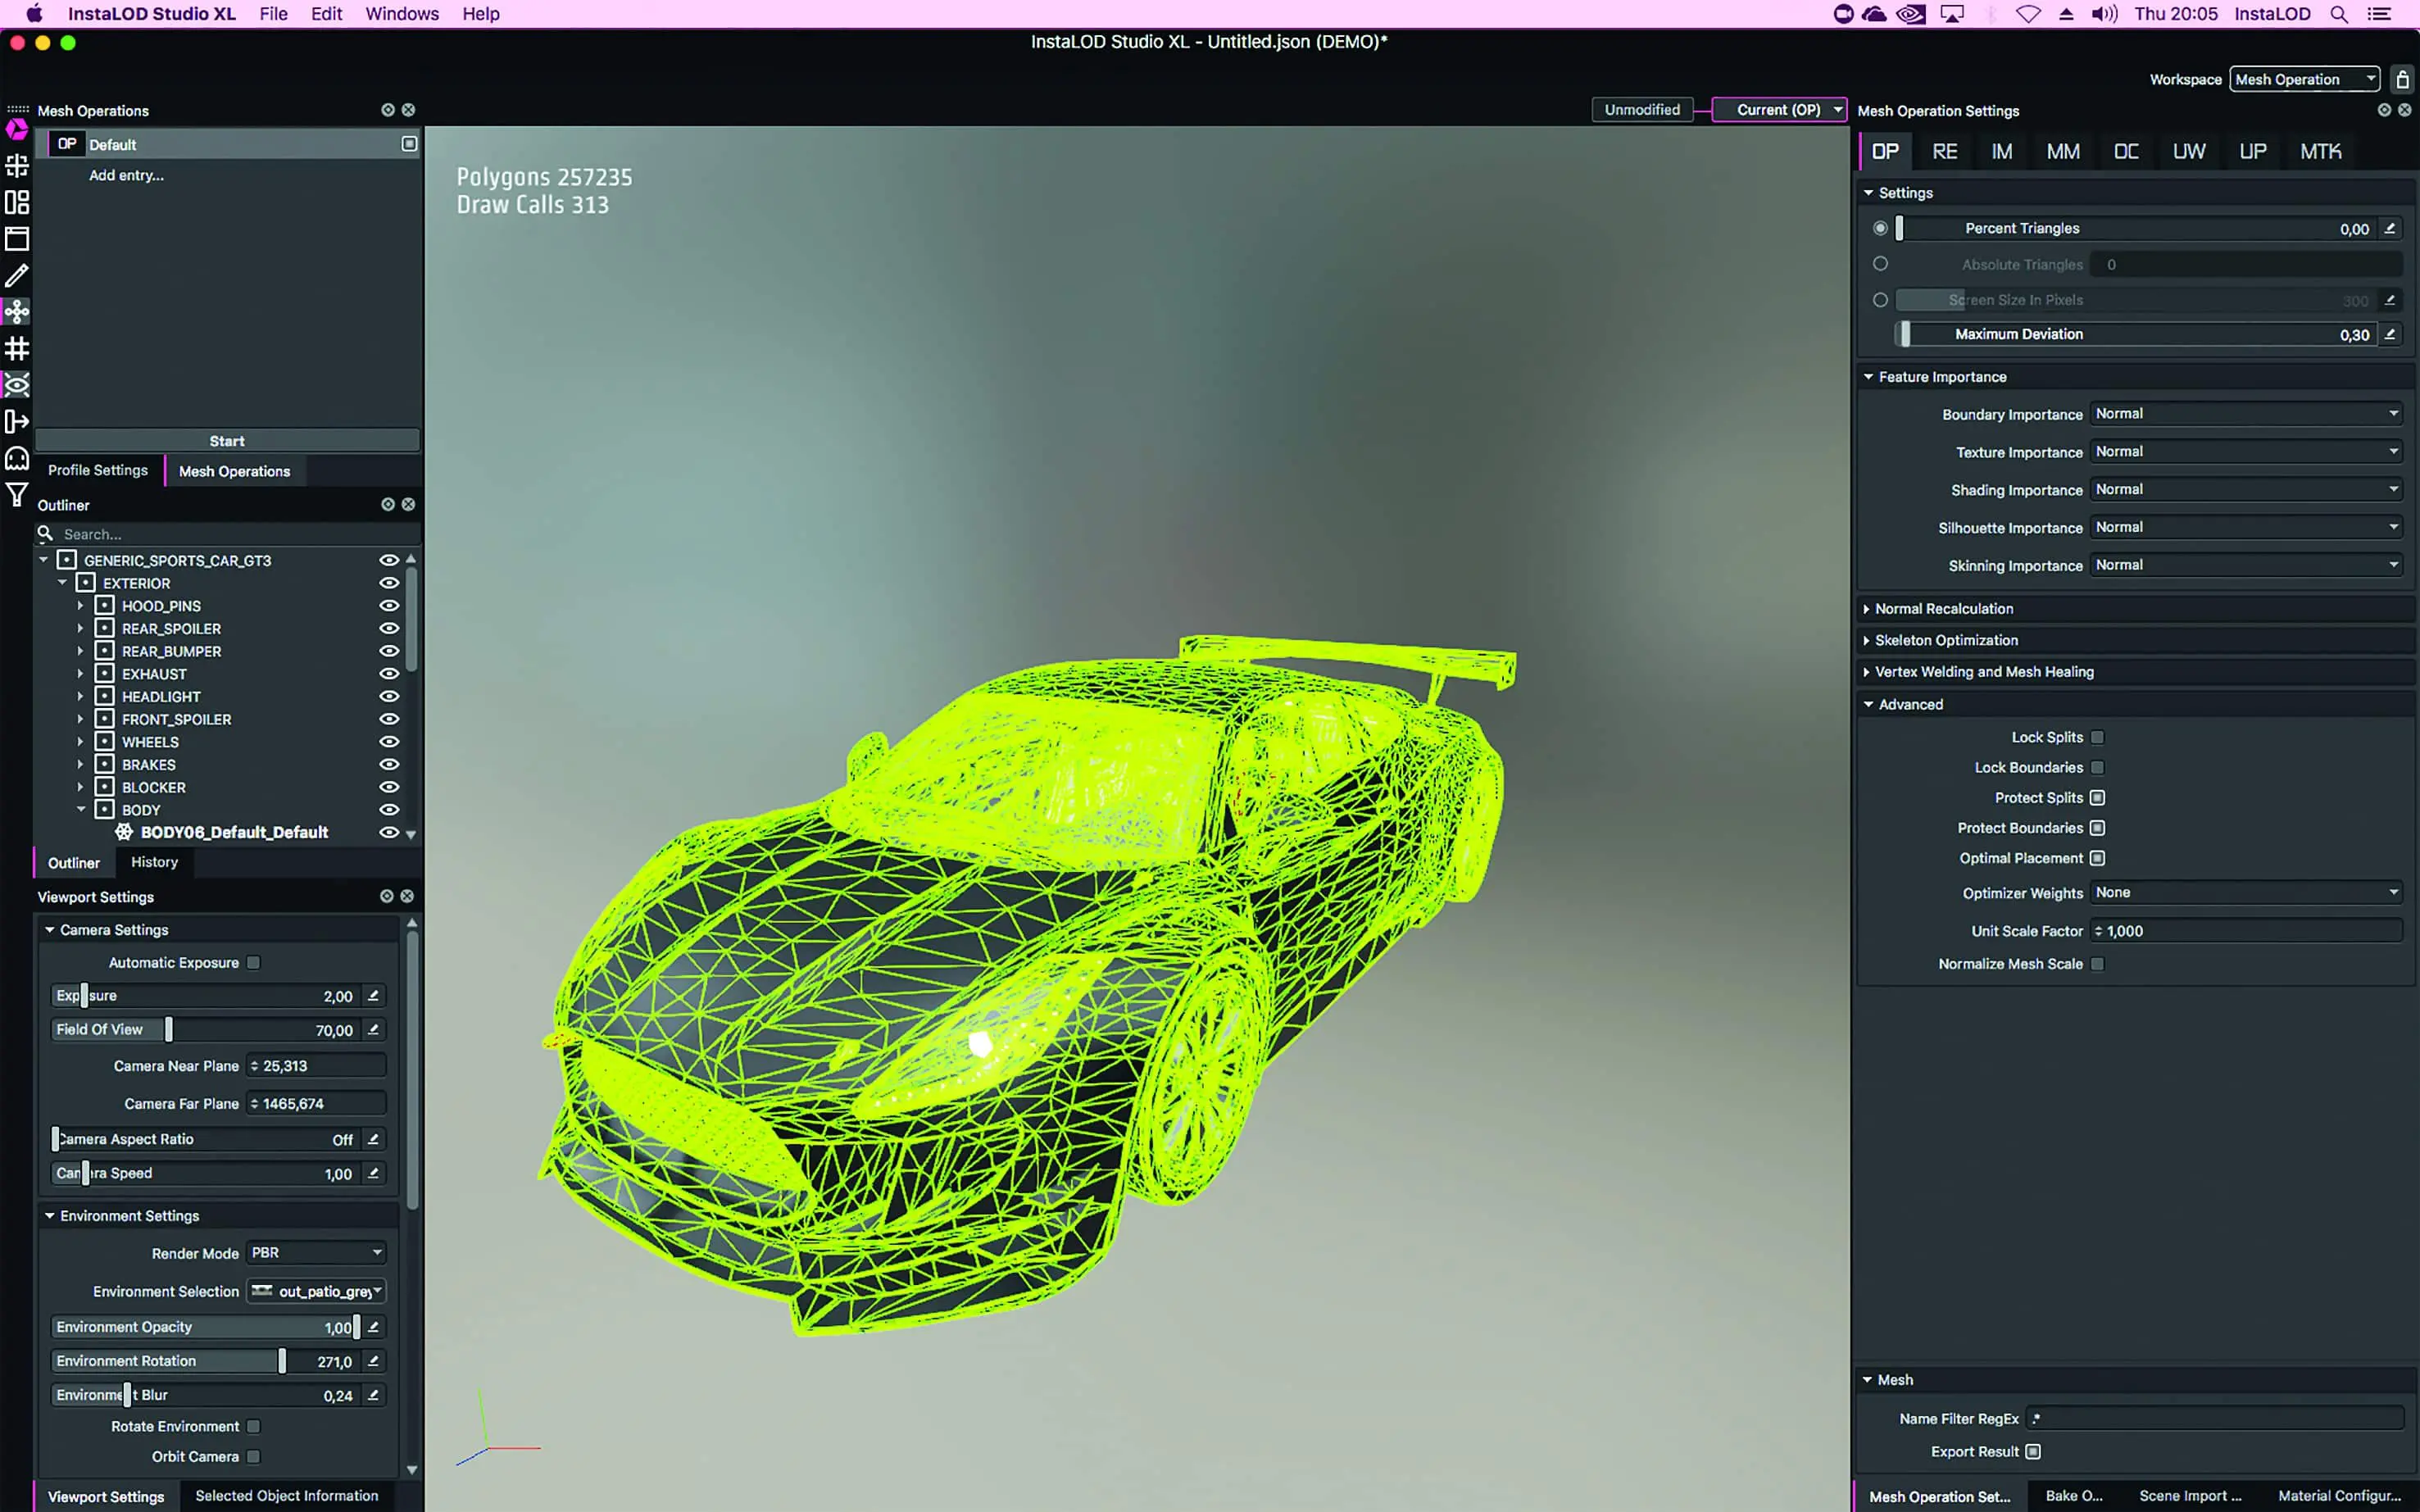Expand the Normal Recalculation section

point(1943,608)
